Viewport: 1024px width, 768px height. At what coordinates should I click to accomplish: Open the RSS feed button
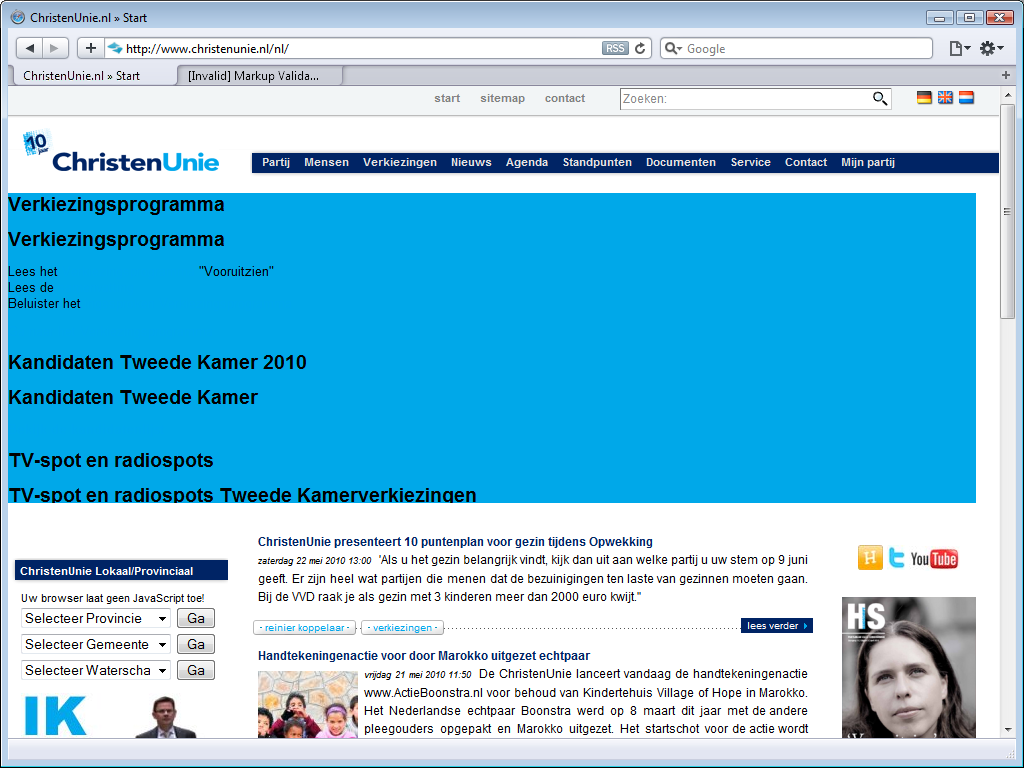pos(615,48)
